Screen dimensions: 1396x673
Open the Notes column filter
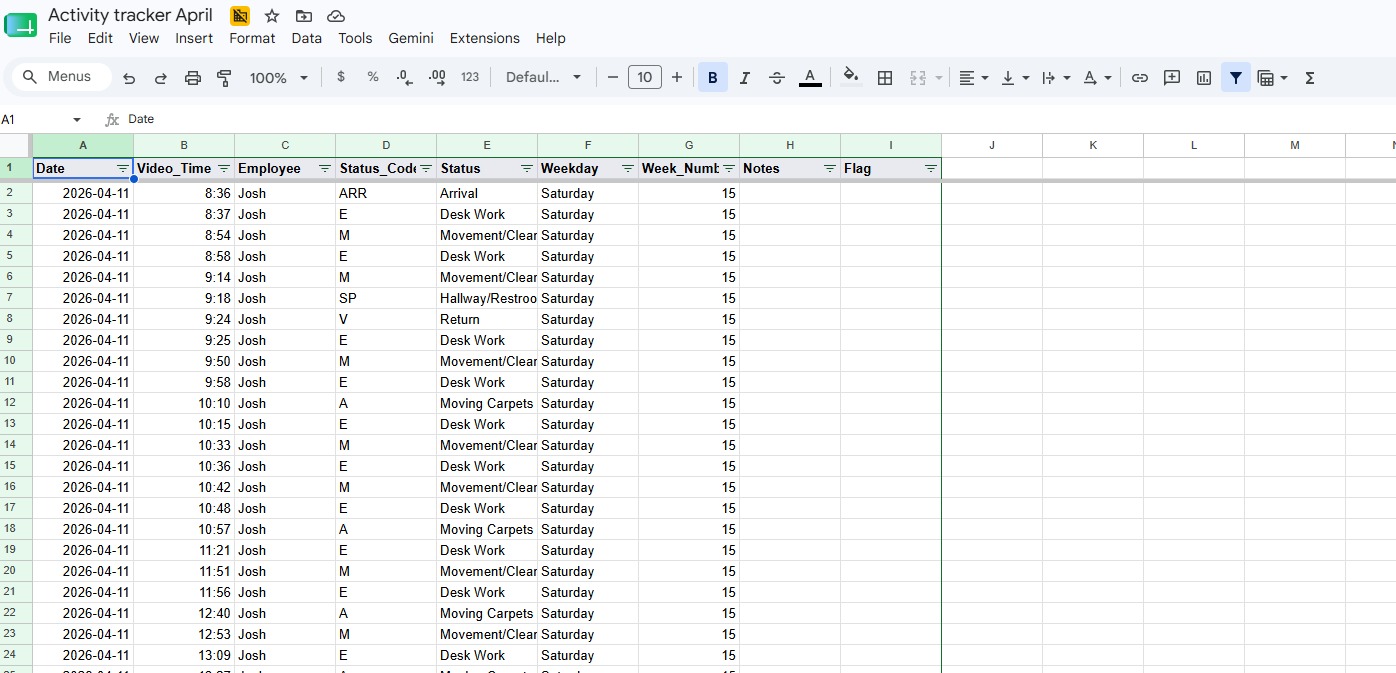tap(830, 169)
